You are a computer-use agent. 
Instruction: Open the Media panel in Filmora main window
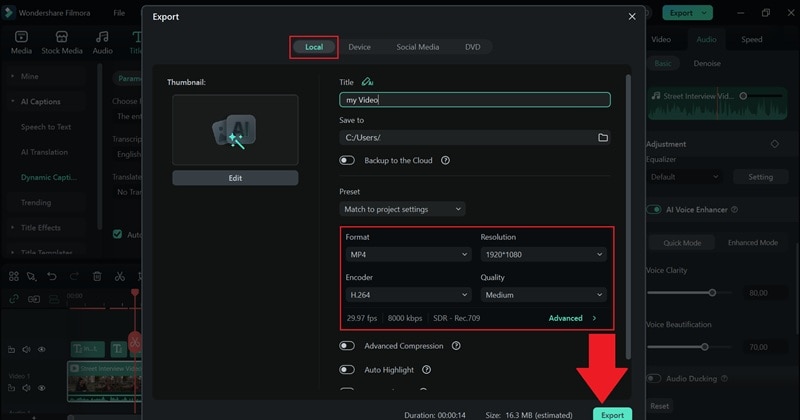21,42
